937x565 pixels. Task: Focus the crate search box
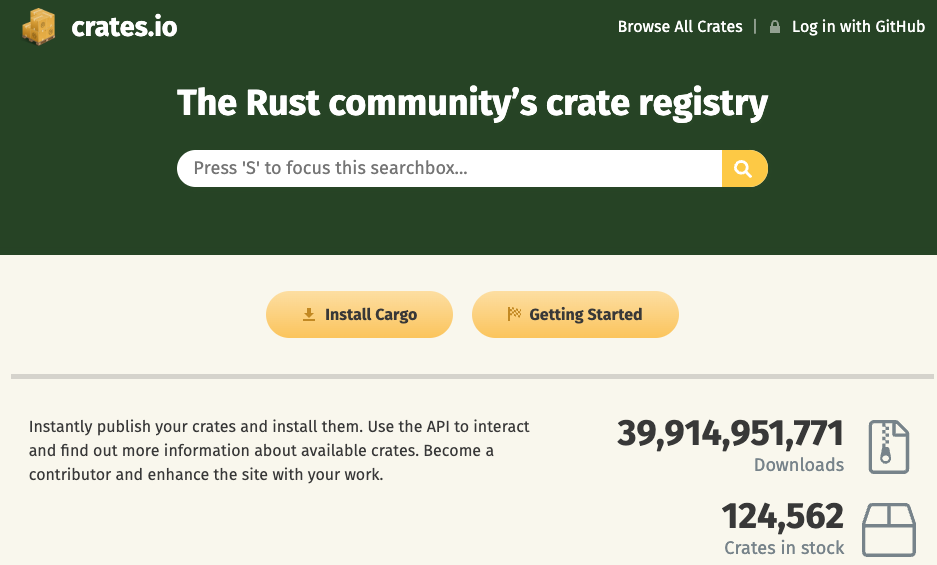(449, 169)
